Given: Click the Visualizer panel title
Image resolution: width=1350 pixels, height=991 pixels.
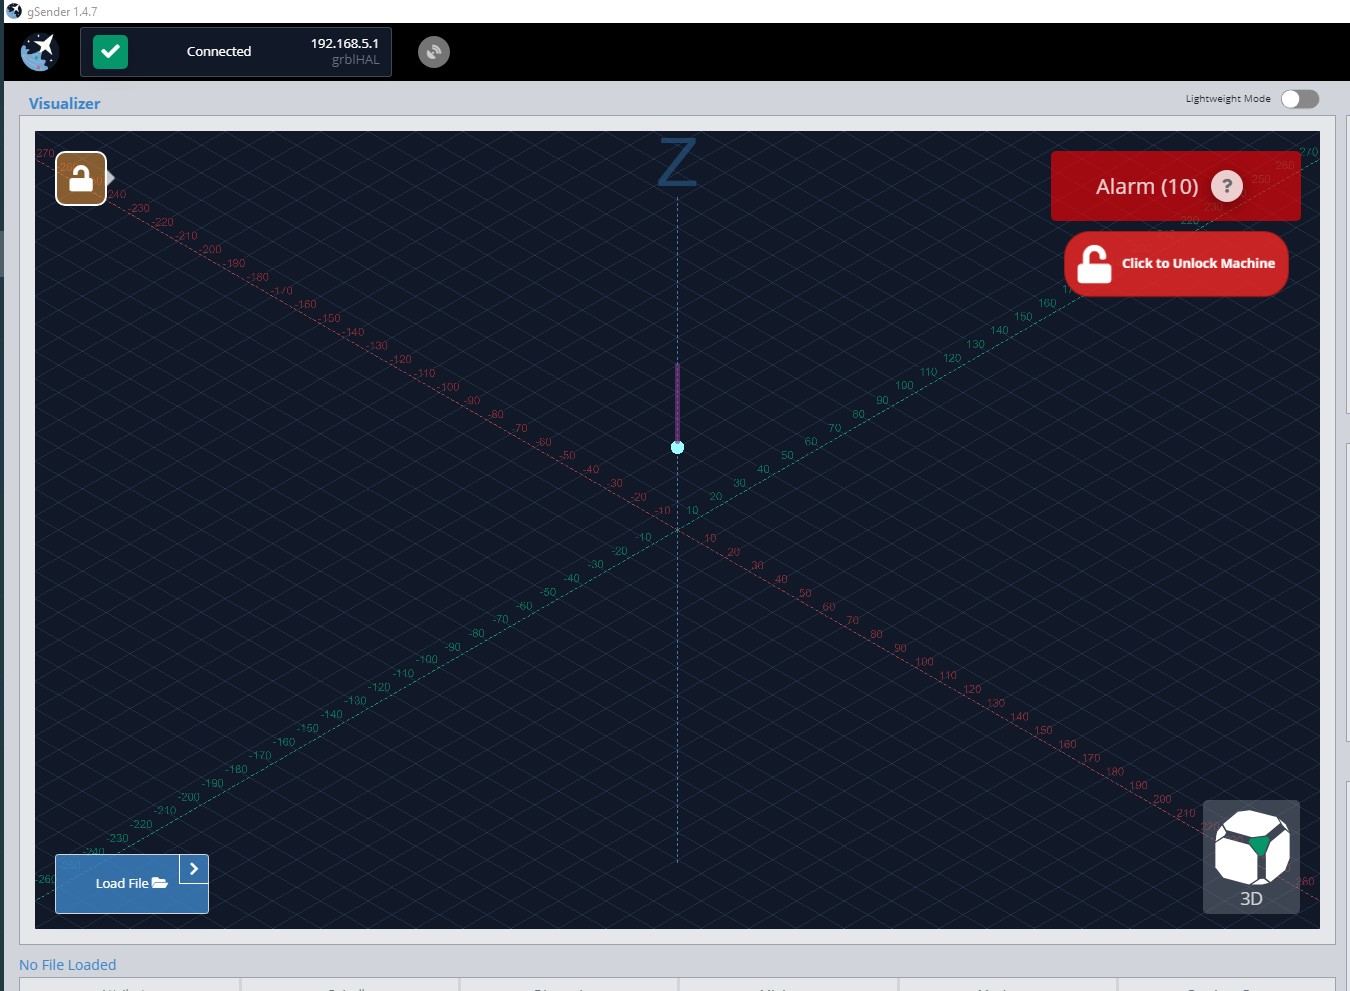Looking at the screenshot, I should tap(64, 103).
